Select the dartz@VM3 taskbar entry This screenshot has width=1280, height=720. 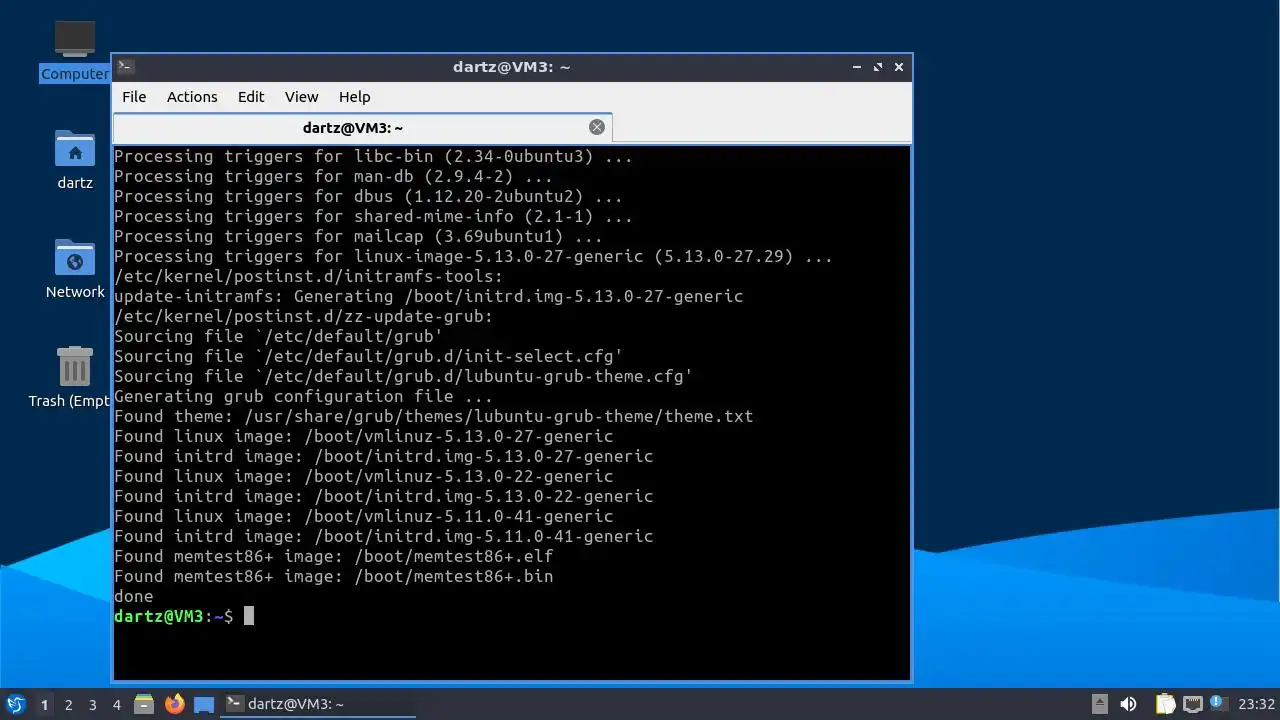(x=318, y=704)
